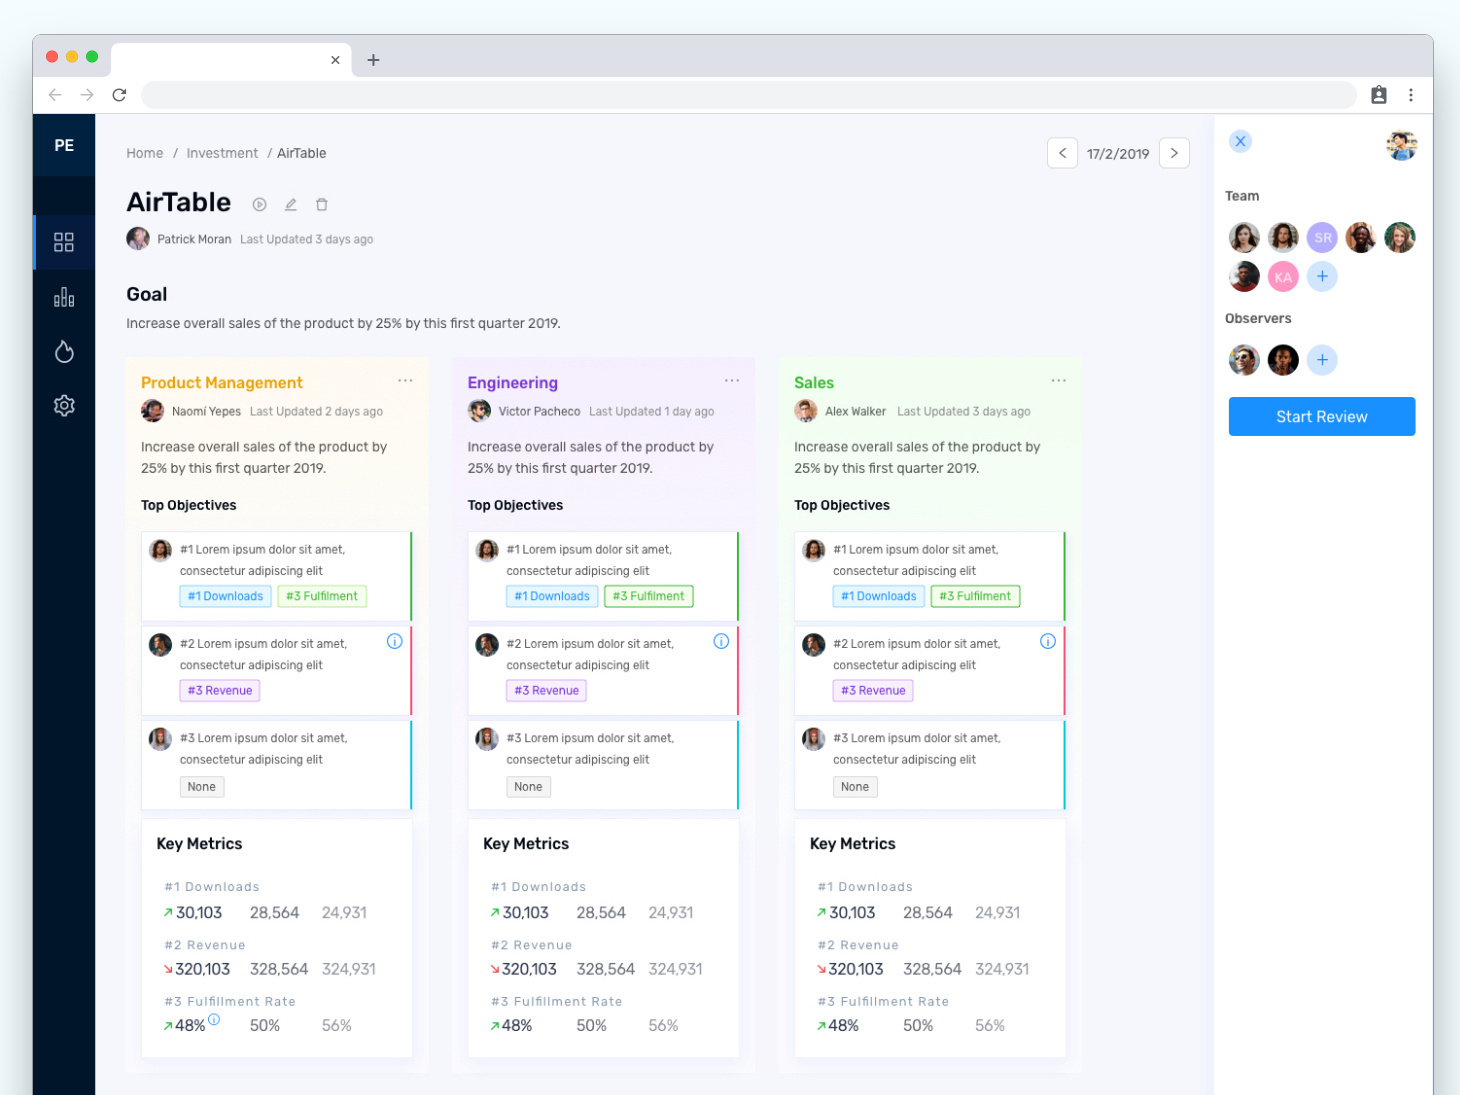Click the browser address bar
The height and width of the screenshot is (1095, 1460).
click(749, 95)
